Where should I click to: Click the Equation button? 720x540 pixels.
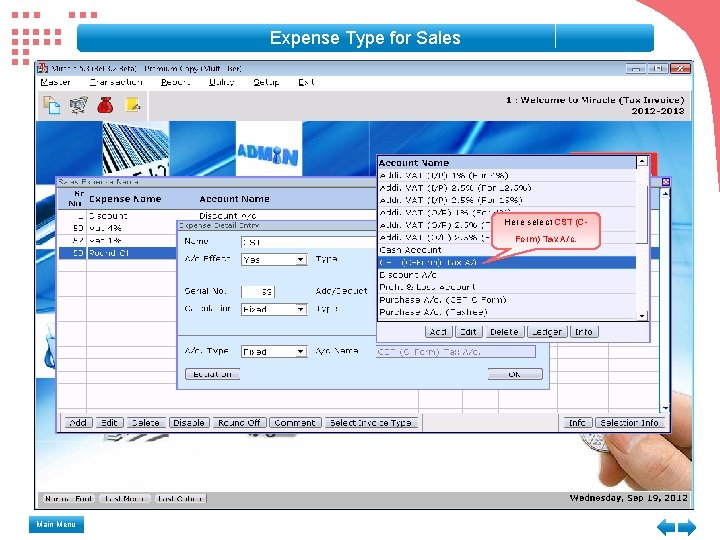[x=213, y=374]
